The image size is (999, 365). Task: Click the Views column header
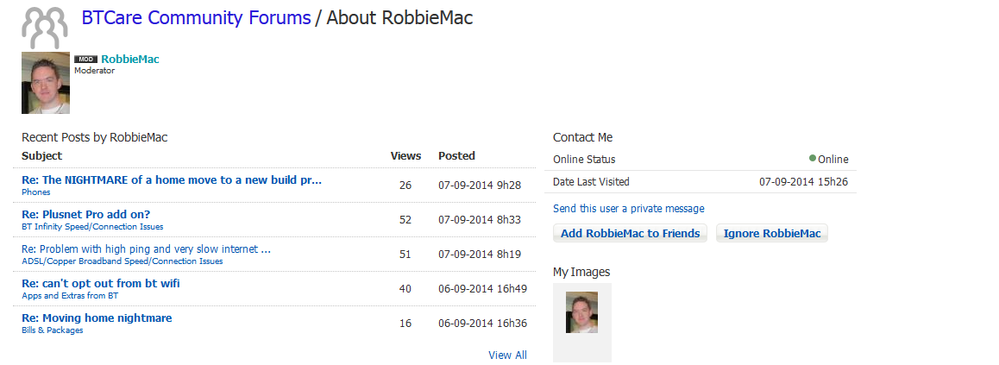406,155
